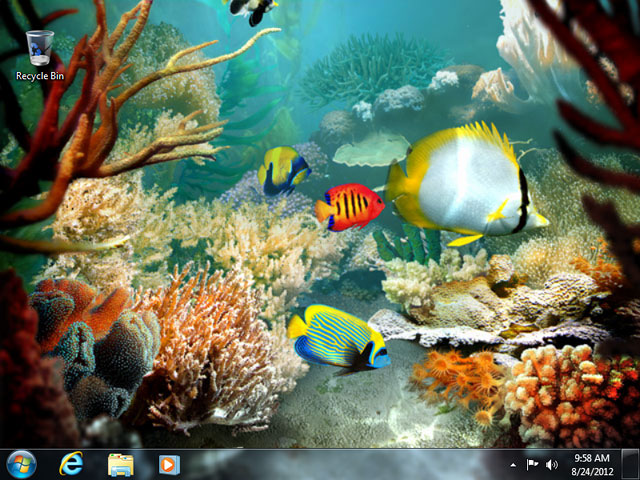Launch Windows Media Player from the taskbar
Screen dimensions: 640x480
169,465
